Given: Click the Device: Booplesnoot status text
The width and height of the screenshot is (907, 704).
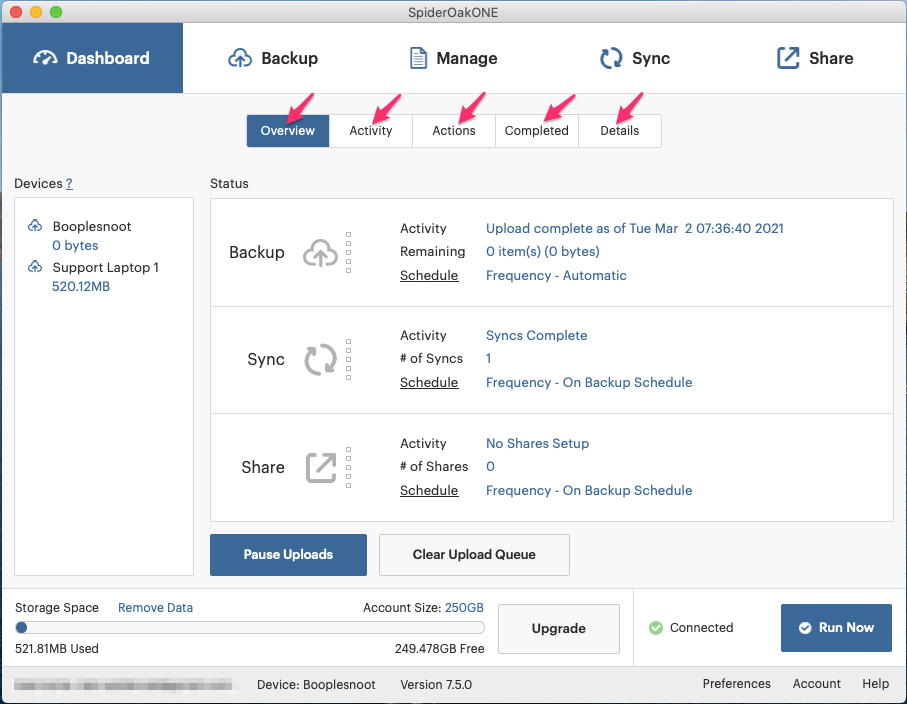Looking at the screenshot, I should pyautogui.click(x=316, y=684).
